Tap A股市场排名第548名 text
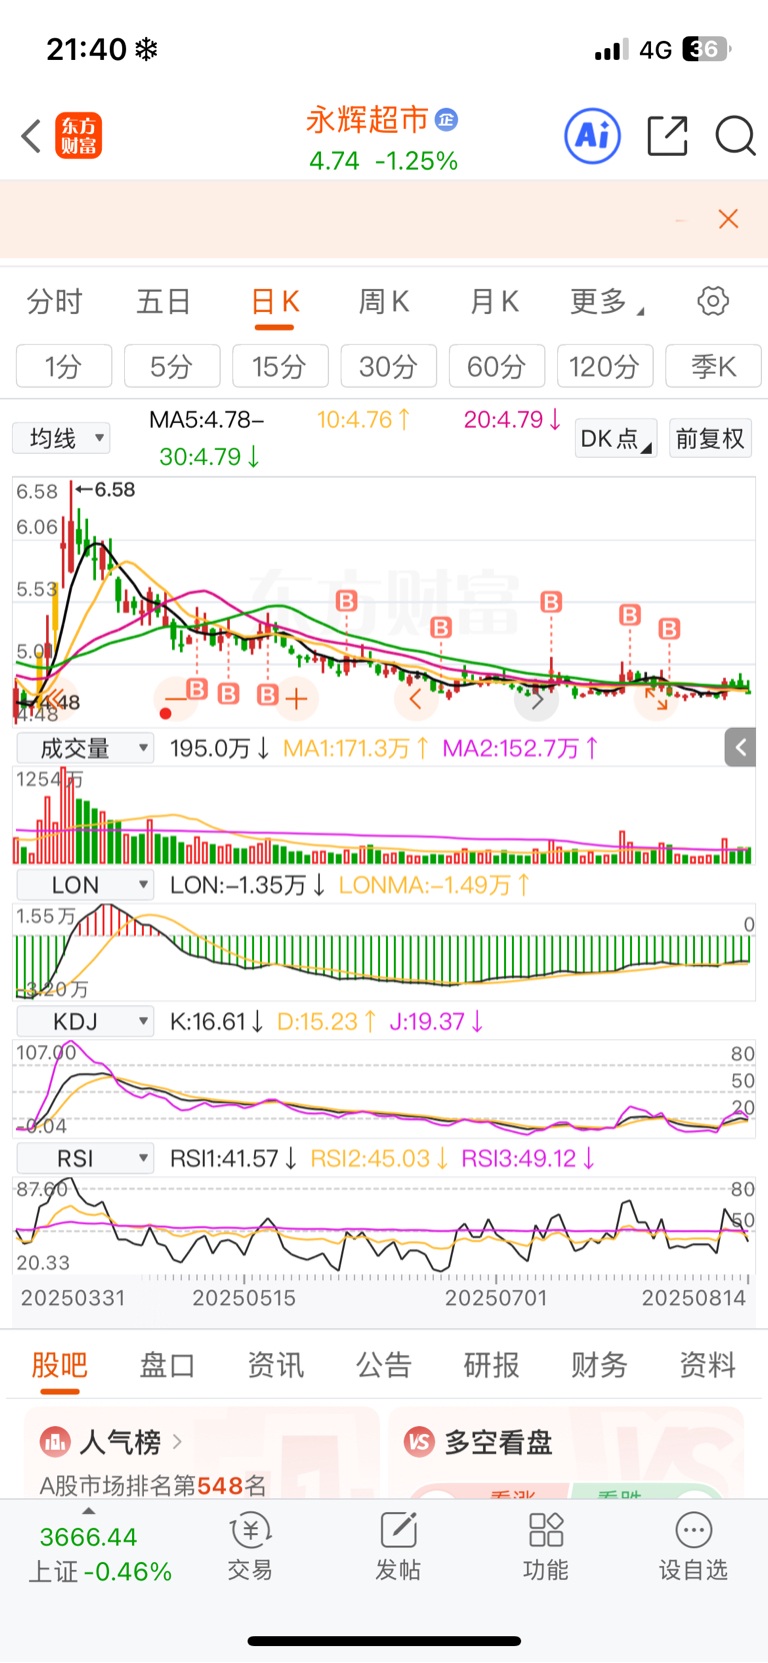 click(x=153, y=1485)
